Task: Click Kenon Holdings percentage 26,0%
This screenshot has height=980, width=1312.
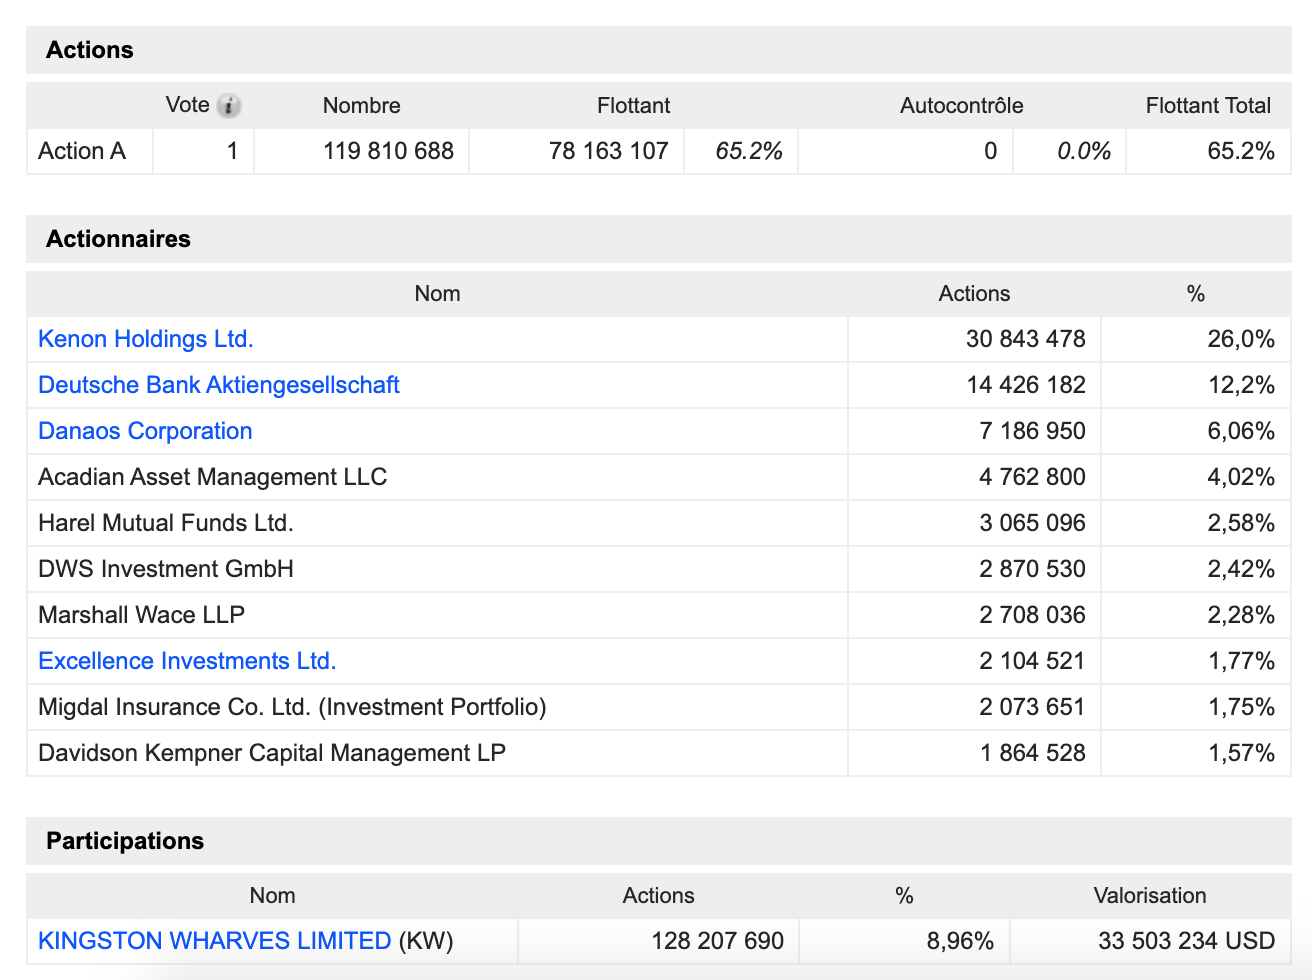Action: [1241, 339]
